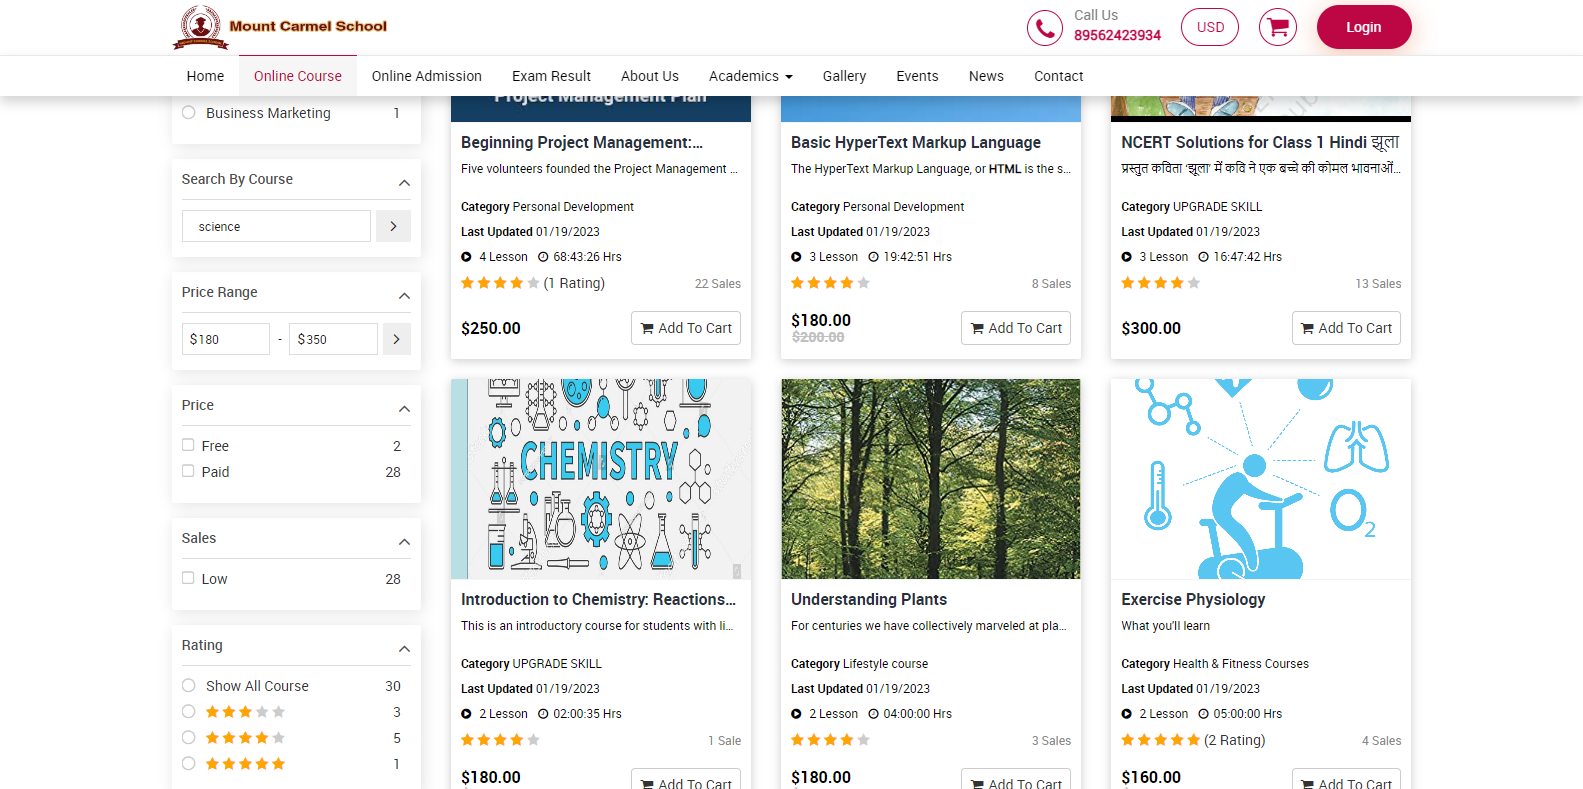
Task: Open the Academics dropdown menu
Action: pos(750,76)
